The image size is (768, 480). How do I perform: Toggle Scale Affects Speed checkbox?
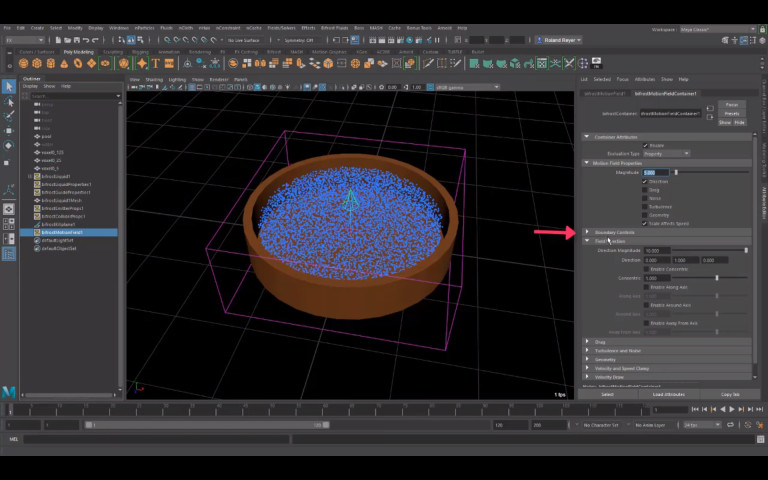tap(645, 223)
